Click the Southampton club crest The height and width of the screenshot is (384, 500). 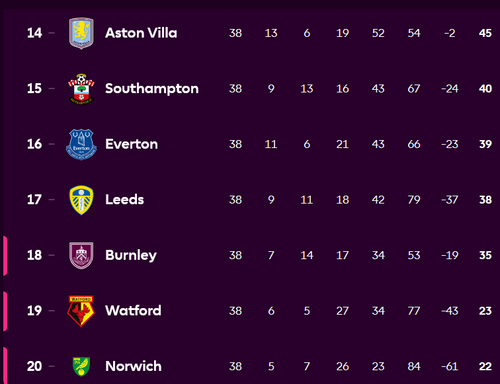click(81, 89)
